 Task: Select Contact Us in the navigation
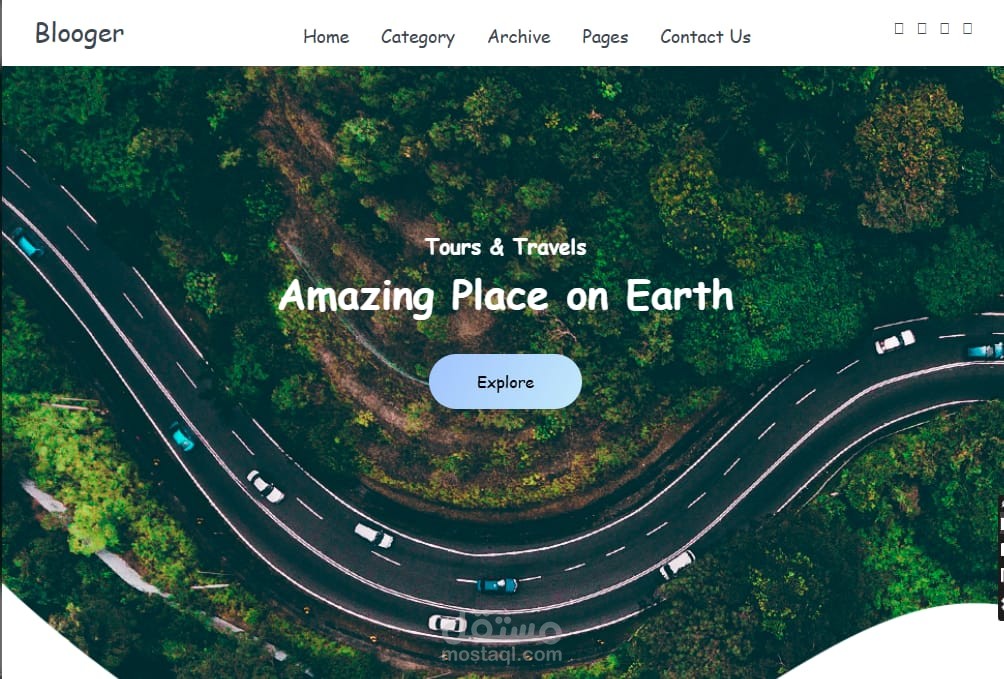[x=705, y=37]
